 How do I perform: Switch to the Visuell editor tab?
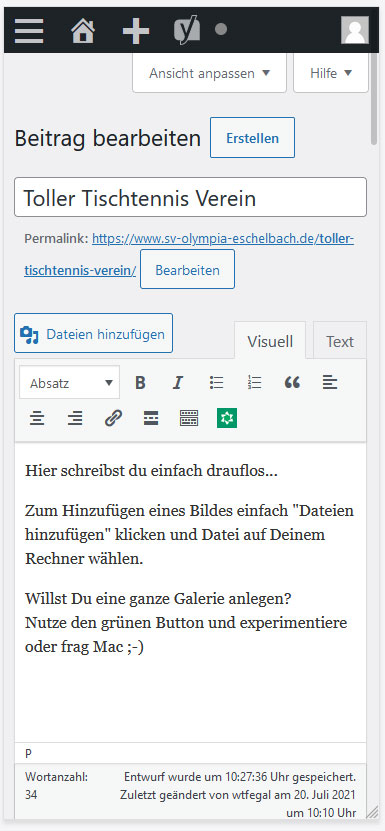pyautogui.click(x=270, y=341)
